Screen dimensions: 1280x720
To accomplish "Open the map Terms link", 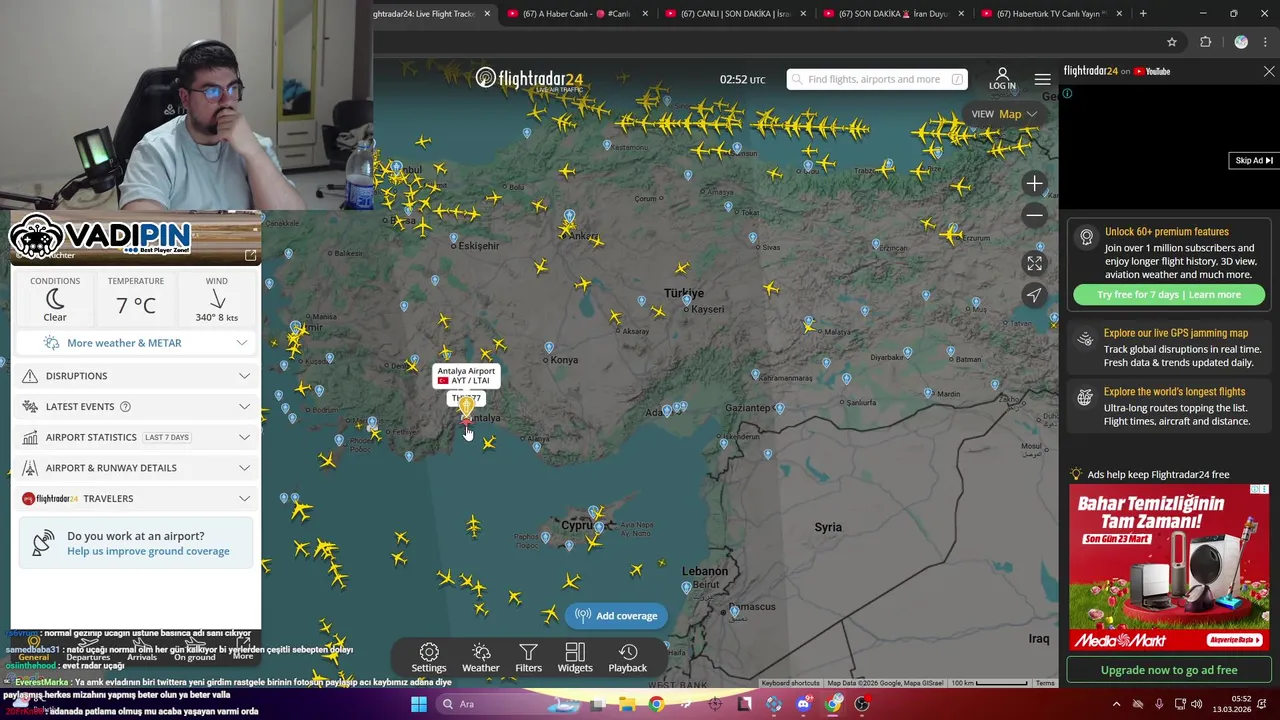I will (x=1045, y=683).
